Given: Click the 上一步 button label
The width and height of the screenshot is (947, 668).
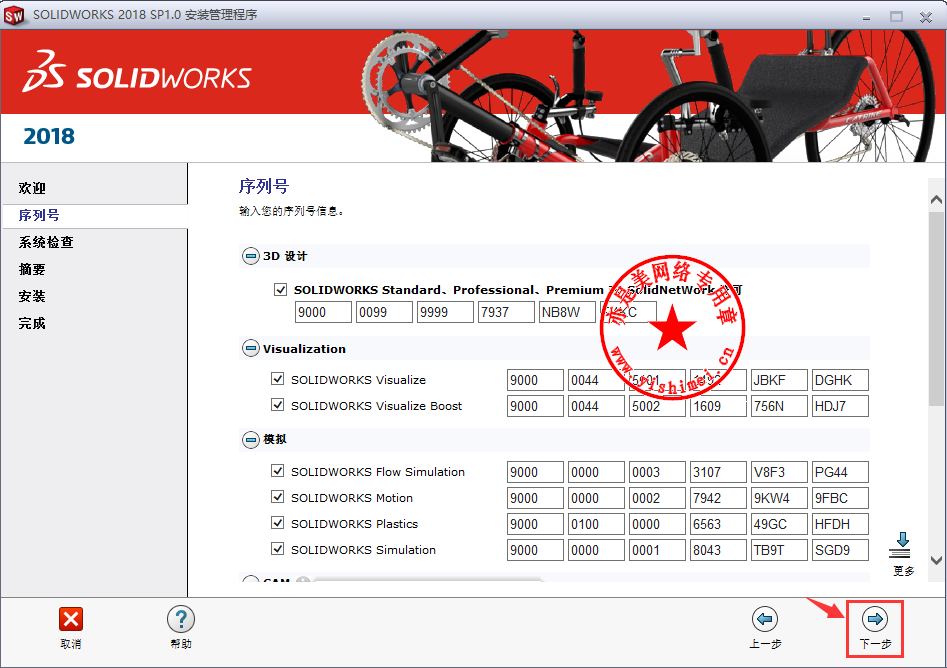Looking at the screenshot, I should [x=765, y=644].
